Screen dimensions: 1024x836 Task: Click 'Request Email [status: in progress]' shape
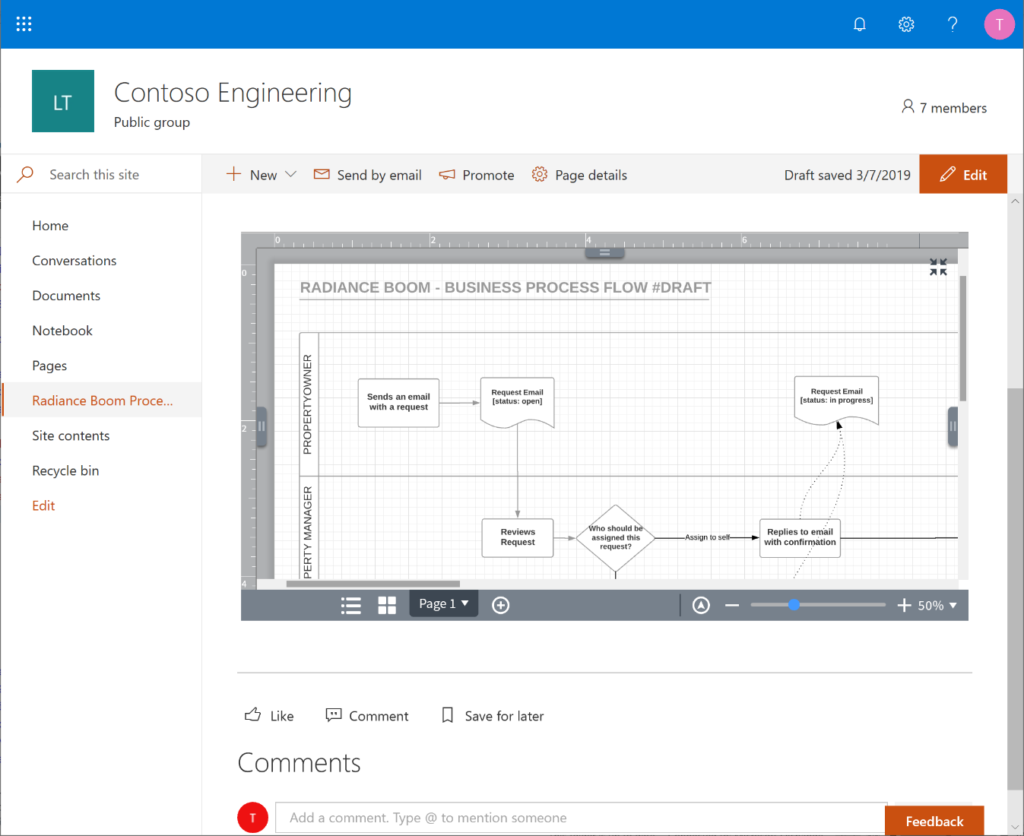pyautogui.click(x=837, y=400)
